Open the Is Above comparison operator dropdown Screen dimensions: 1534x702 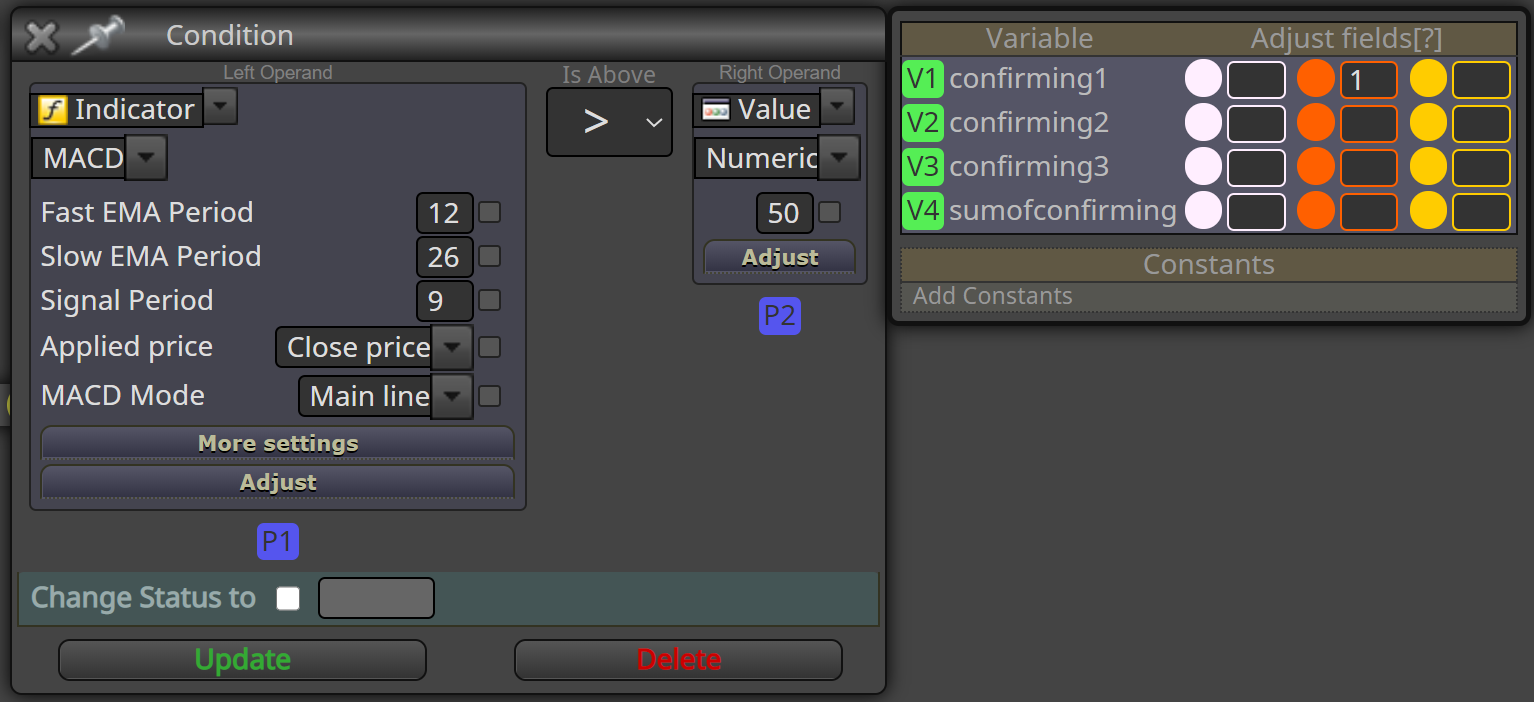[x=609, y=122]
